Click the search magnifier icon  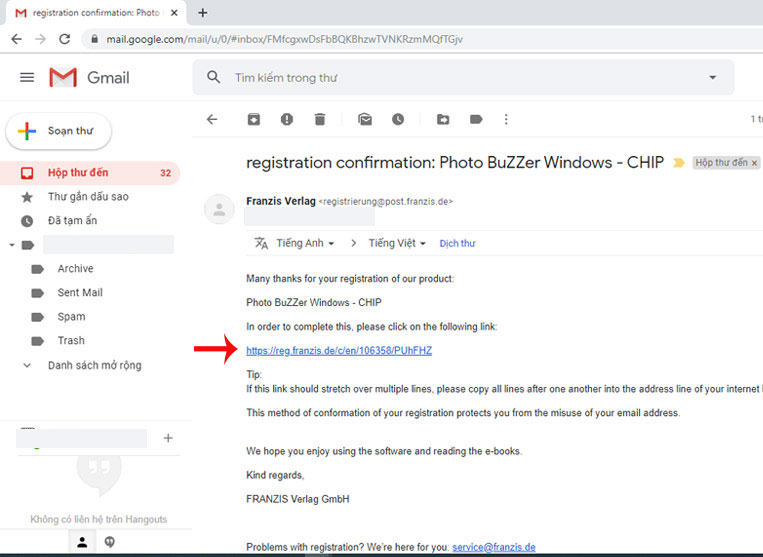click(214, 77)
